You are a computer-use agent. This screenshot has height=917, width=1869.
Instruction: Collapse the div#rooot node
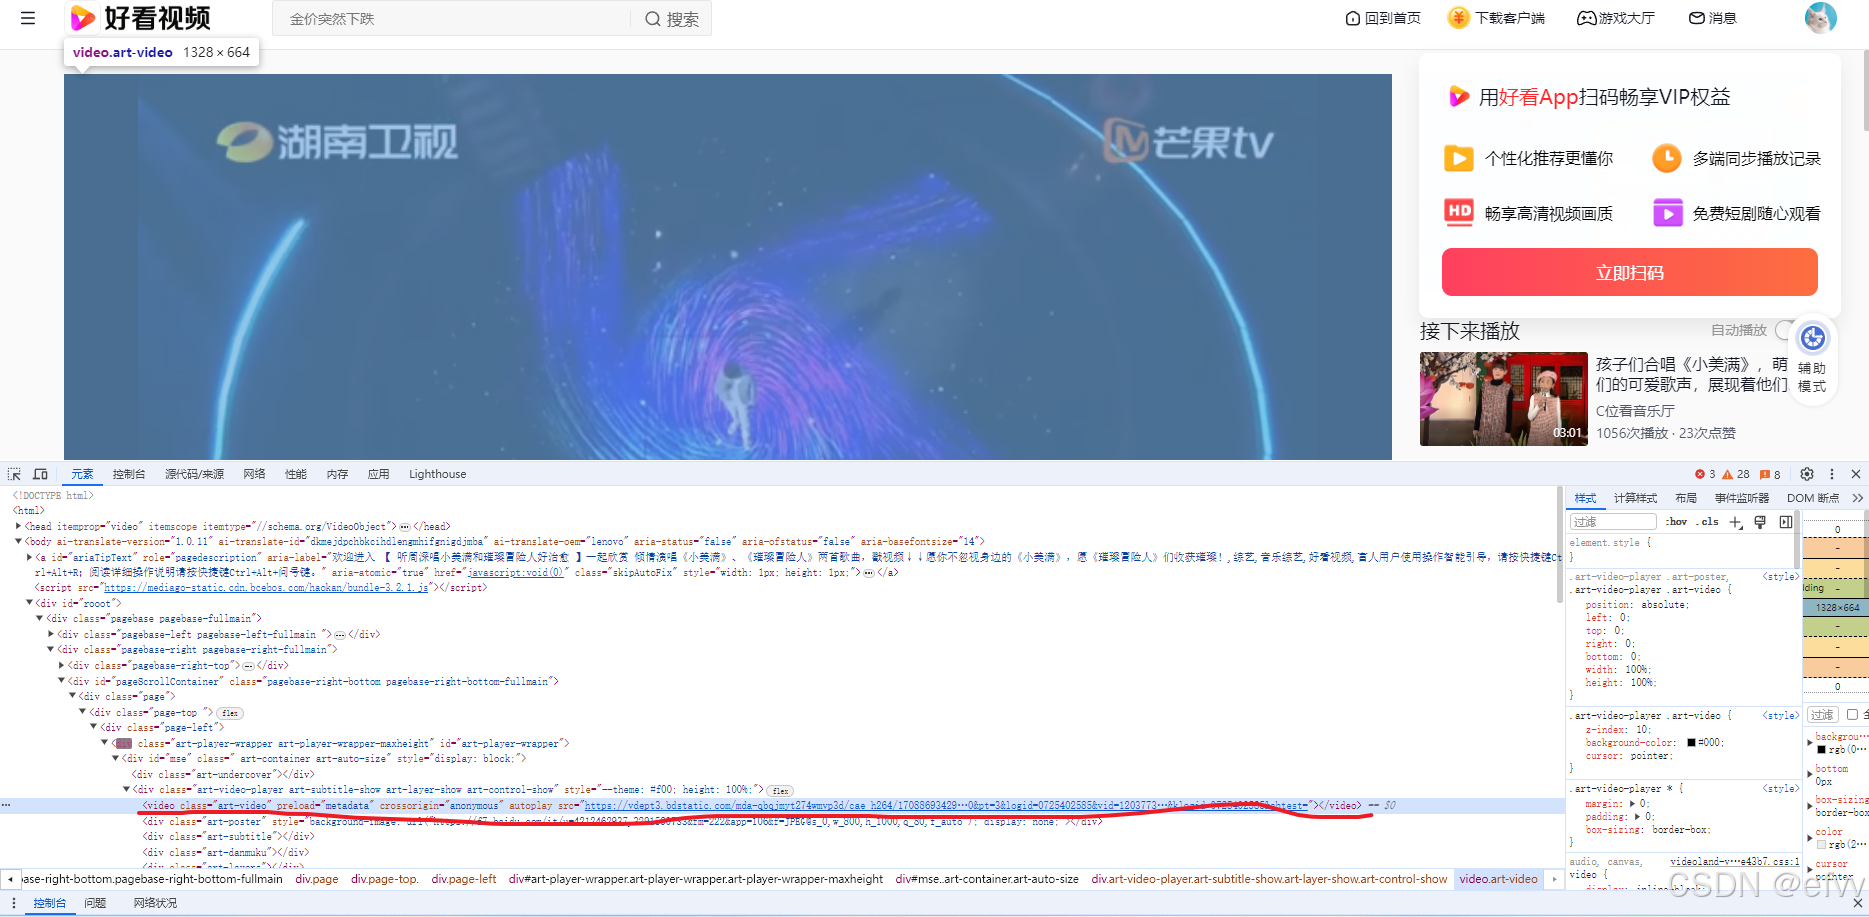point(30,603)
